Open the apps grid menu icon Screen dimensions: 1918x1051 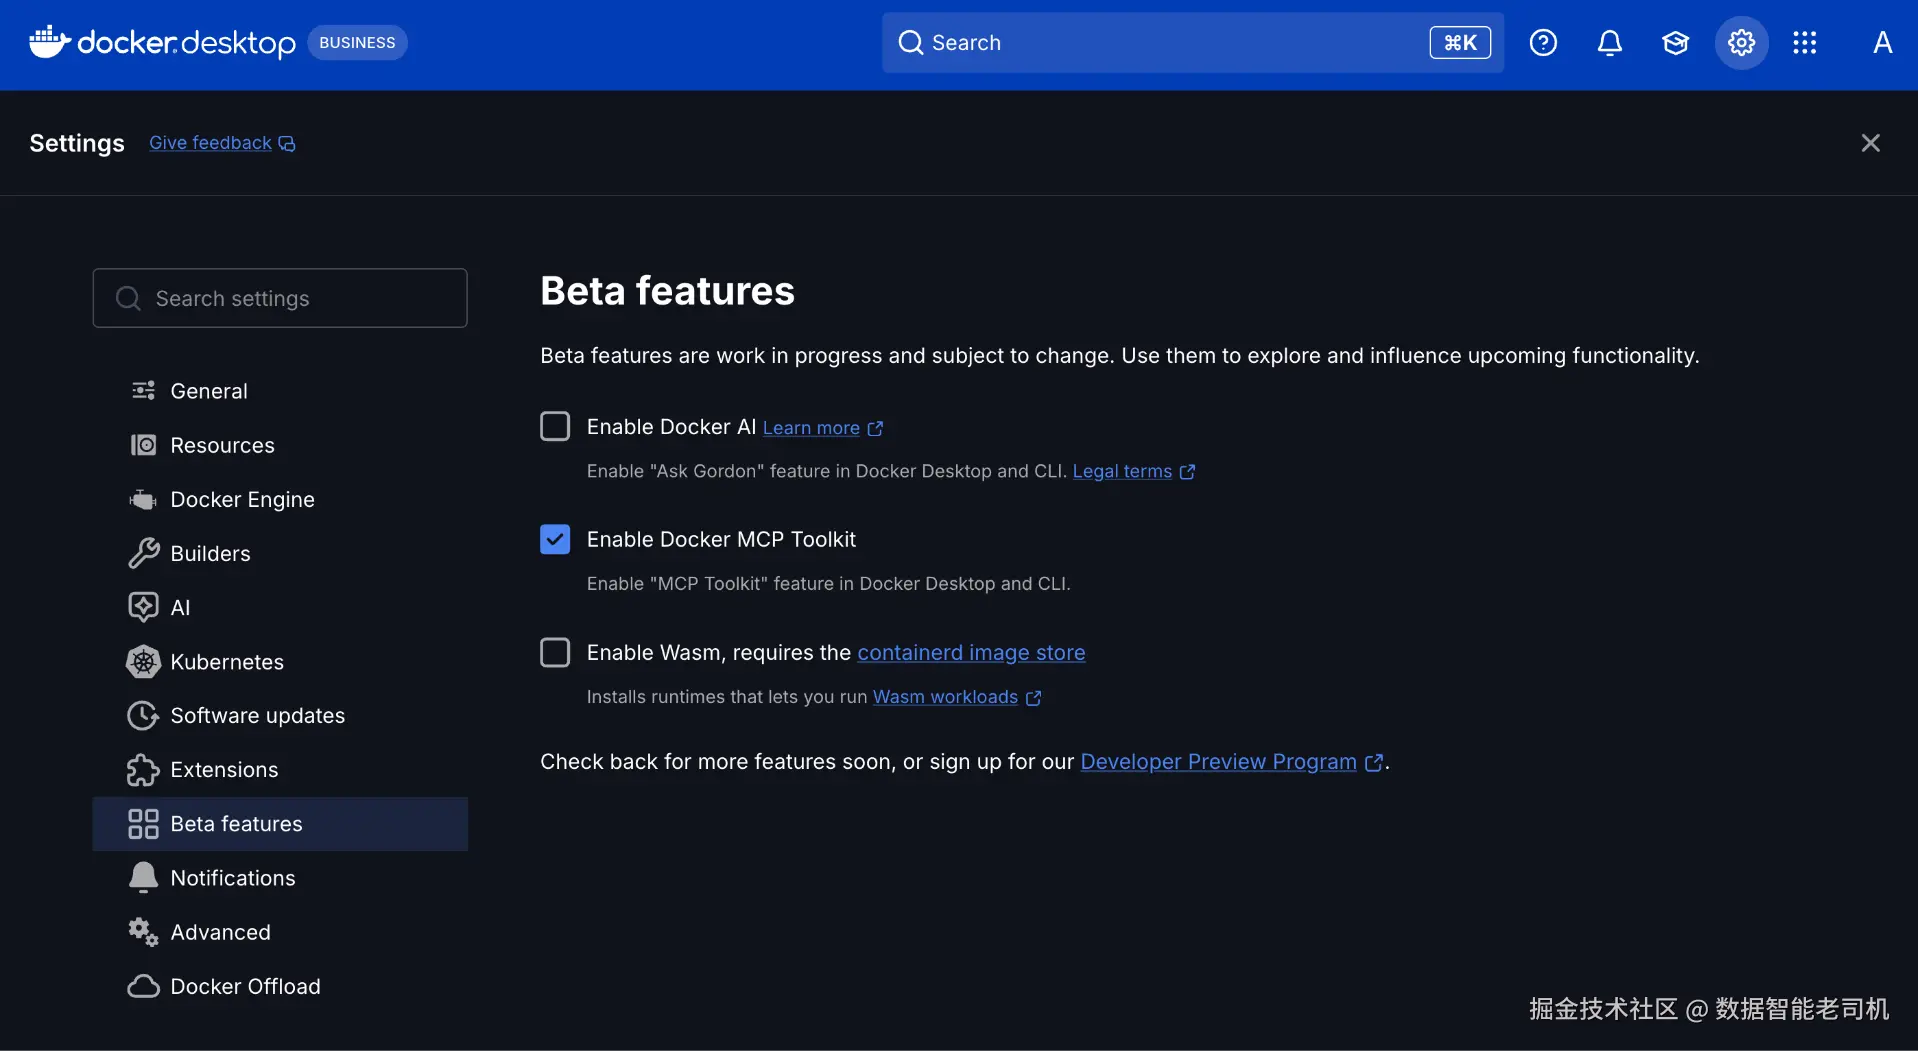coord(1805,43)
